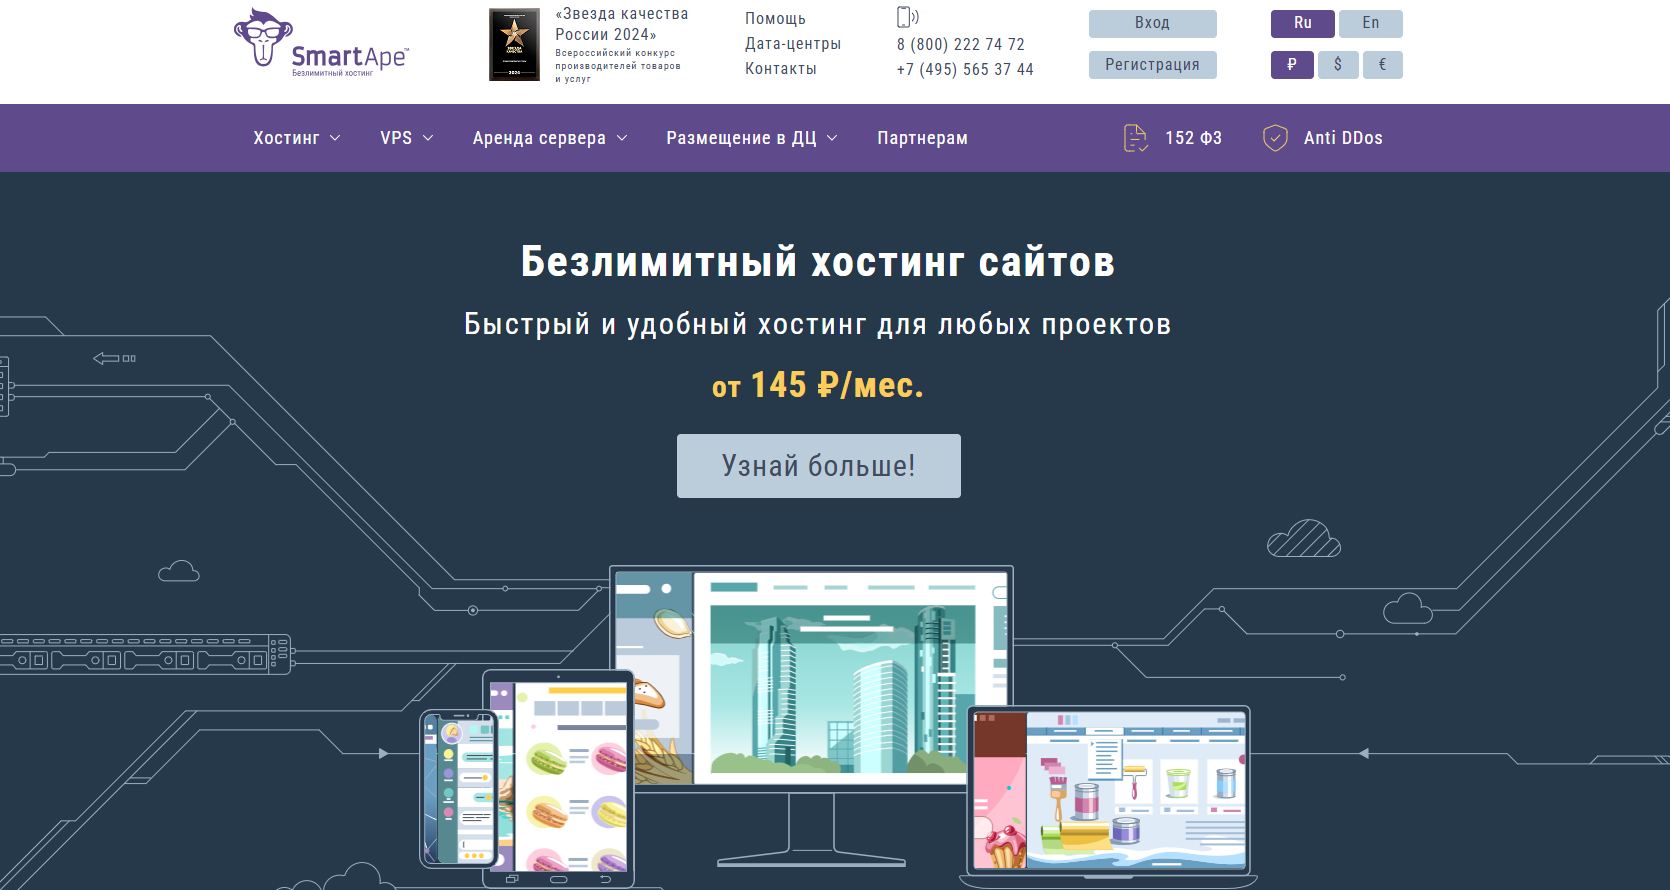This screenshot has height=890, width=1670.
Task: Click the Узнай больше! button
Action: [x=818, y=466]
